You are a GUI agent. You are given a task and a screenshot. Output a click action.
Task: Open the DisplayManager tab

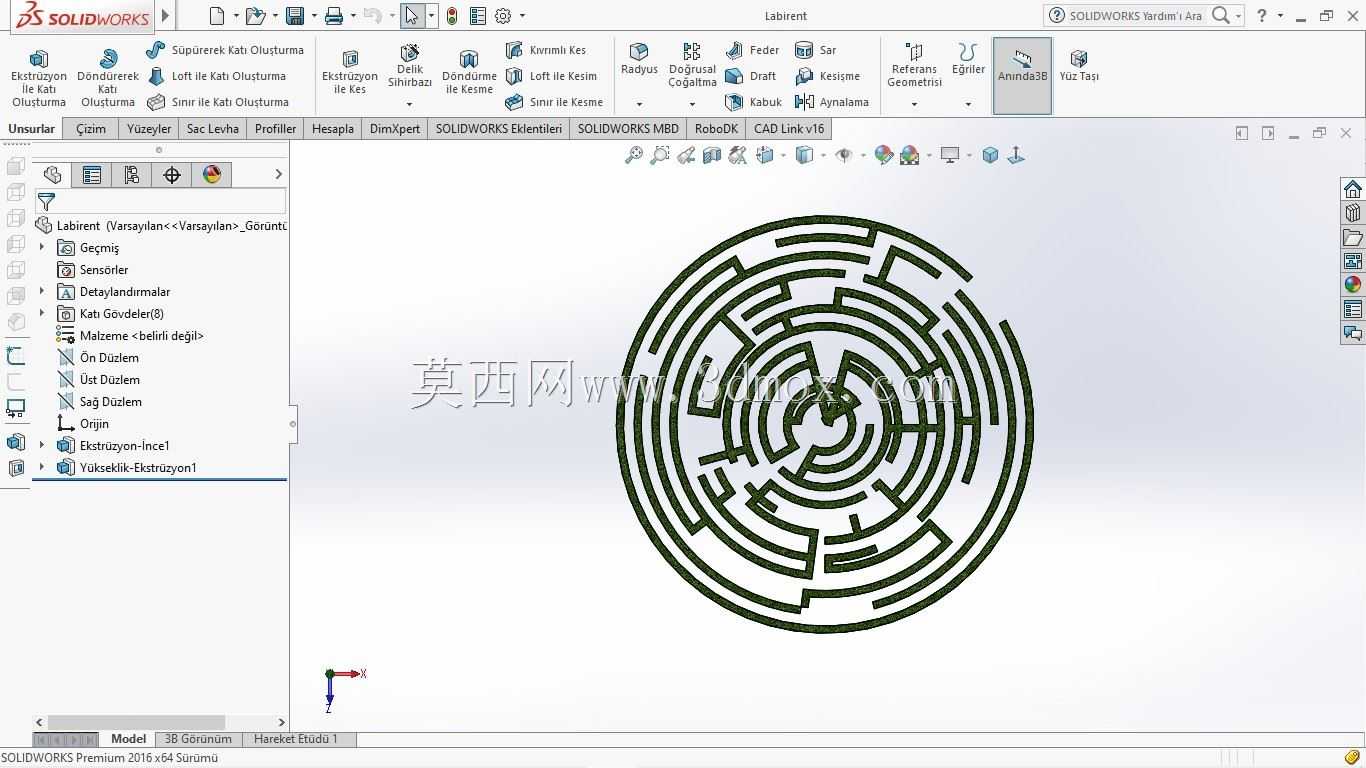pos(212,175)
